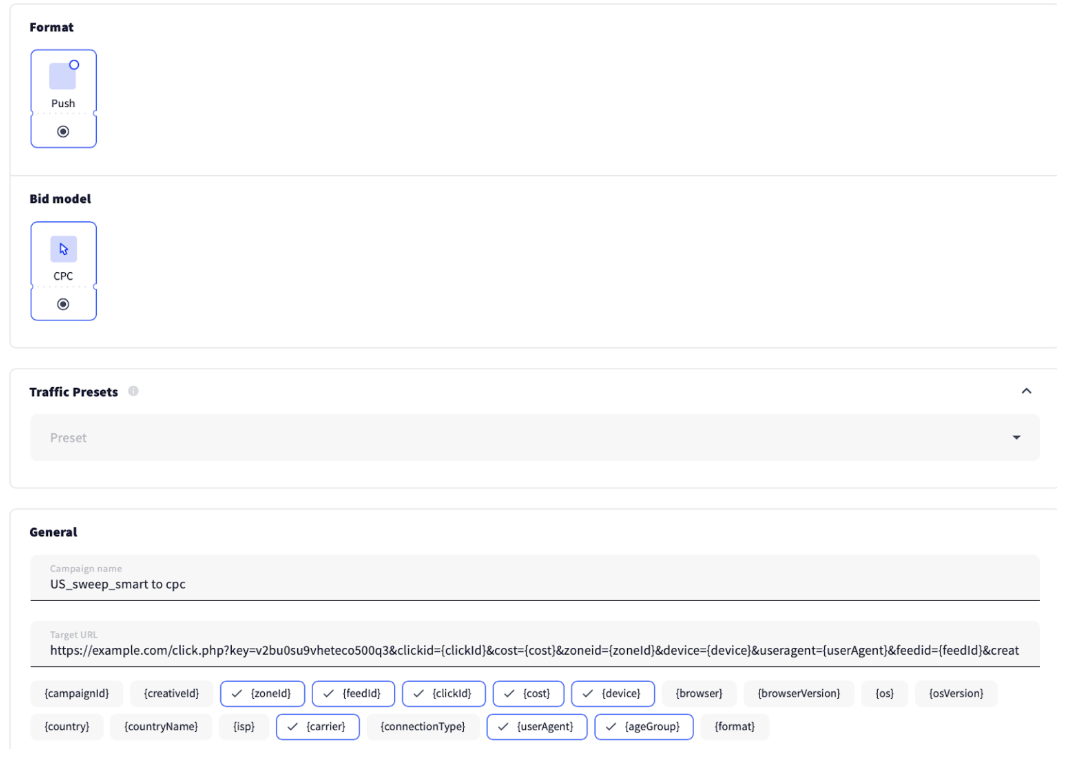Click the Push format icon
The height and width of the screenshot is (767, 1070).
[63, 77]
